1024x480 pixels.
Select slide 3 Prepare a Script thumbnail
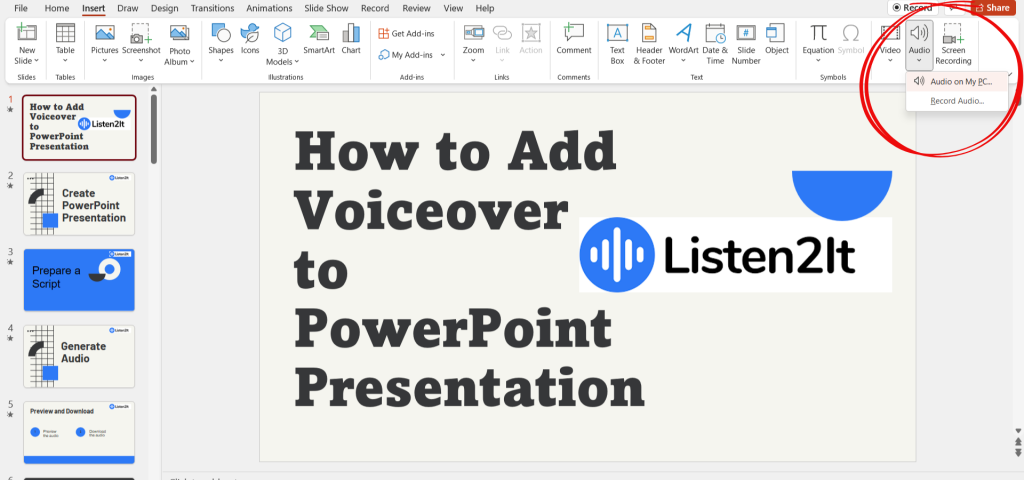79,280
